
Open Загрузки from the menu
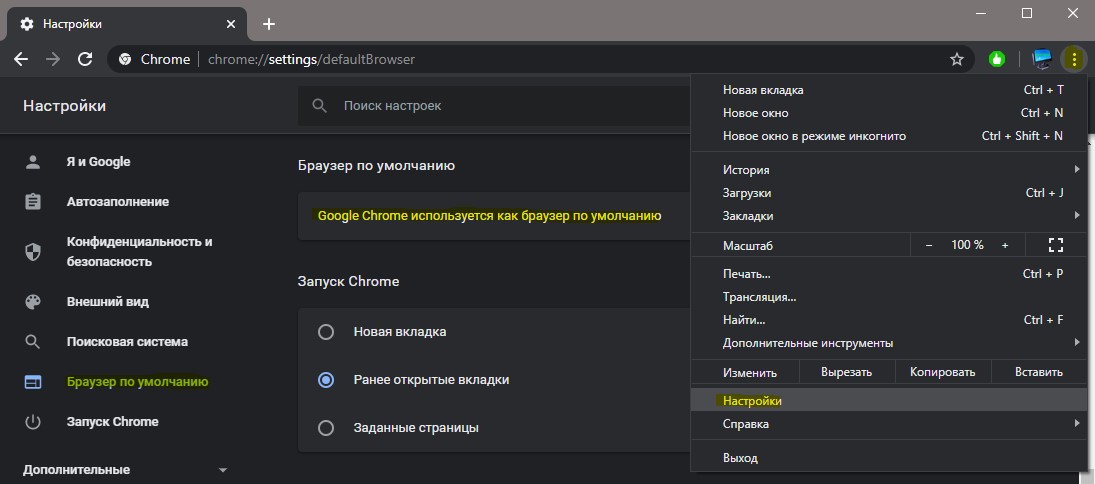888,193
